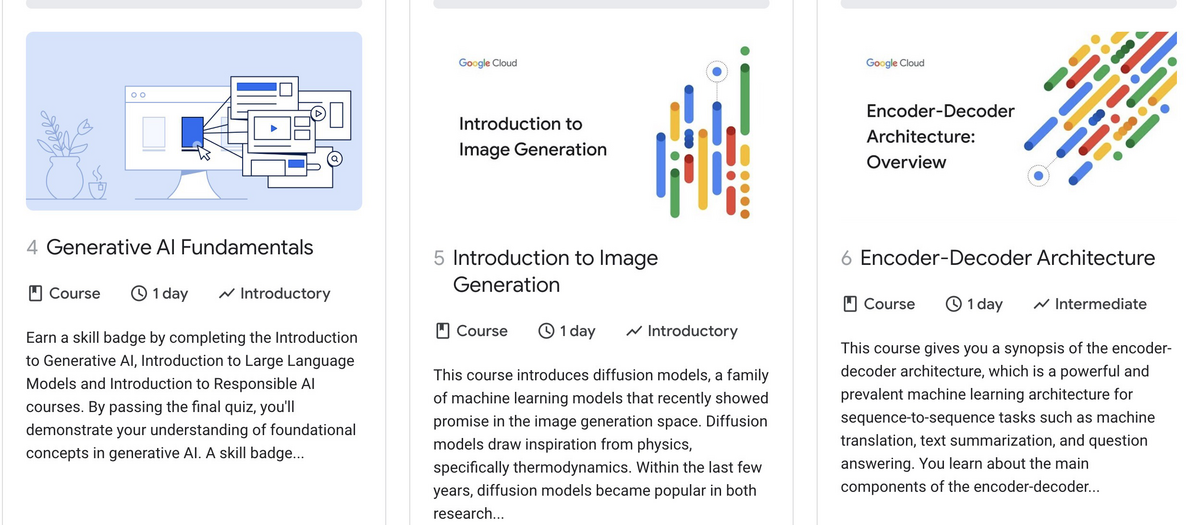Open the Generative AI Fundamentals illustration thumbnail
Screen dimensions: 1200x525
coord(194,121)
